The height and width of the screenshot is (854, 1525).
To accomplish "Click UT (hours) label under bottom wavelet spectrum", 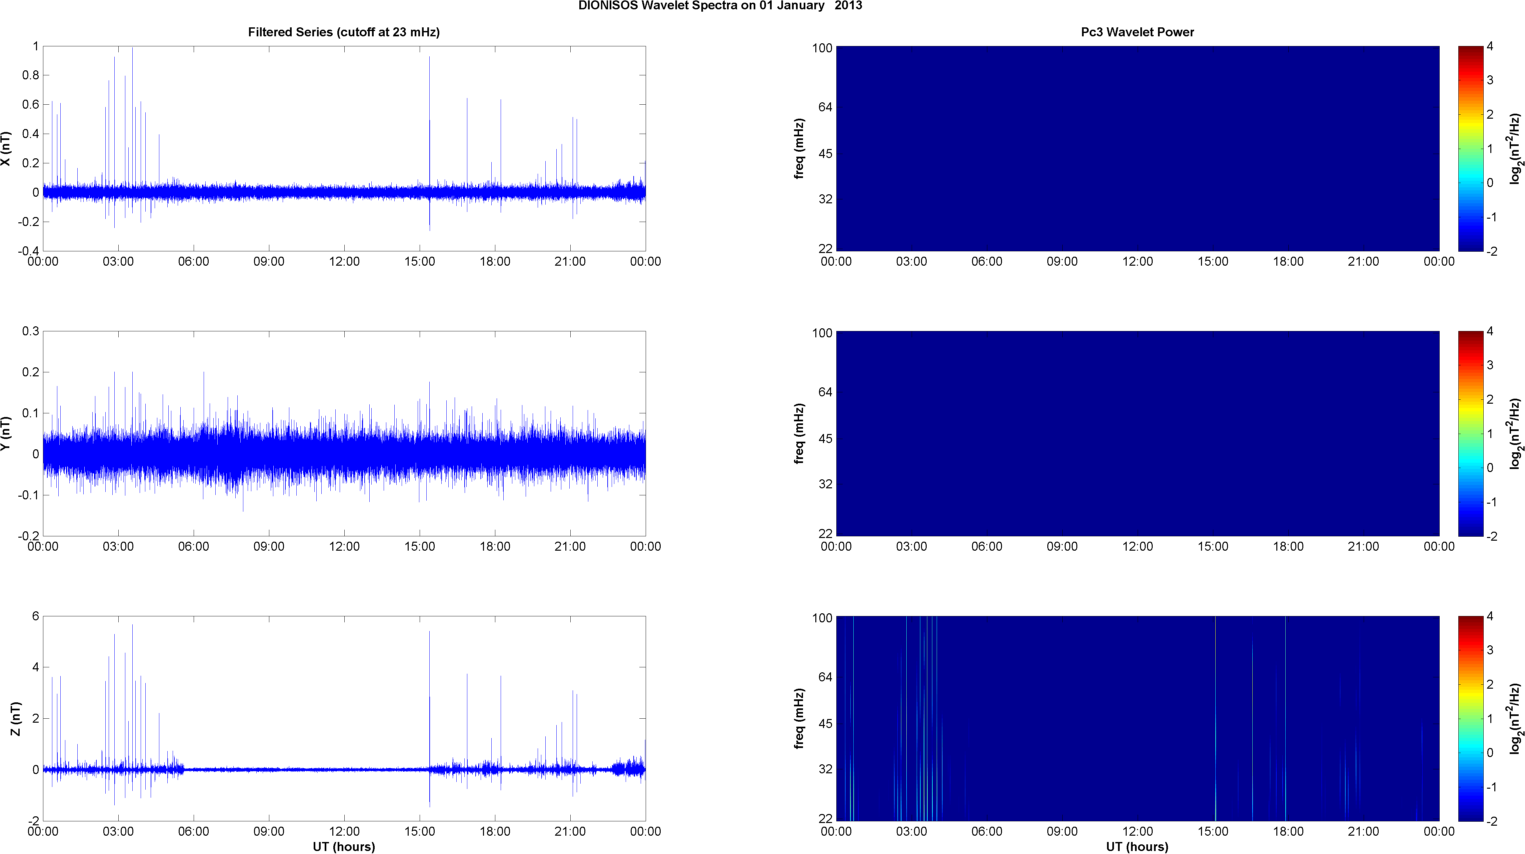I will point(1137,846).
